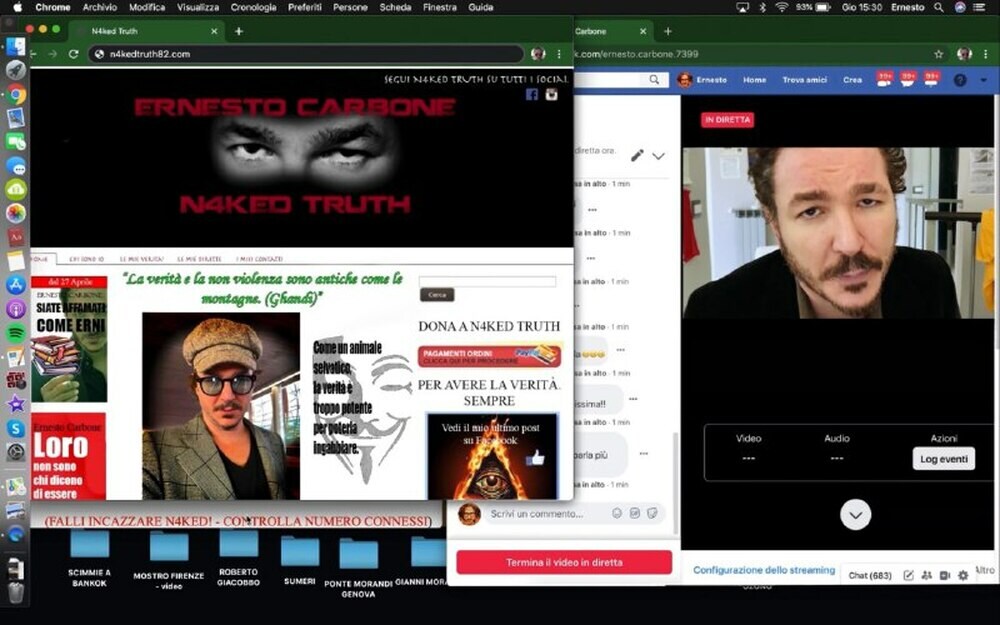Click the Loro non sono chi dicono book thumbnail
The width and height of the screenshot is (1000, 625).
(68, 456)
